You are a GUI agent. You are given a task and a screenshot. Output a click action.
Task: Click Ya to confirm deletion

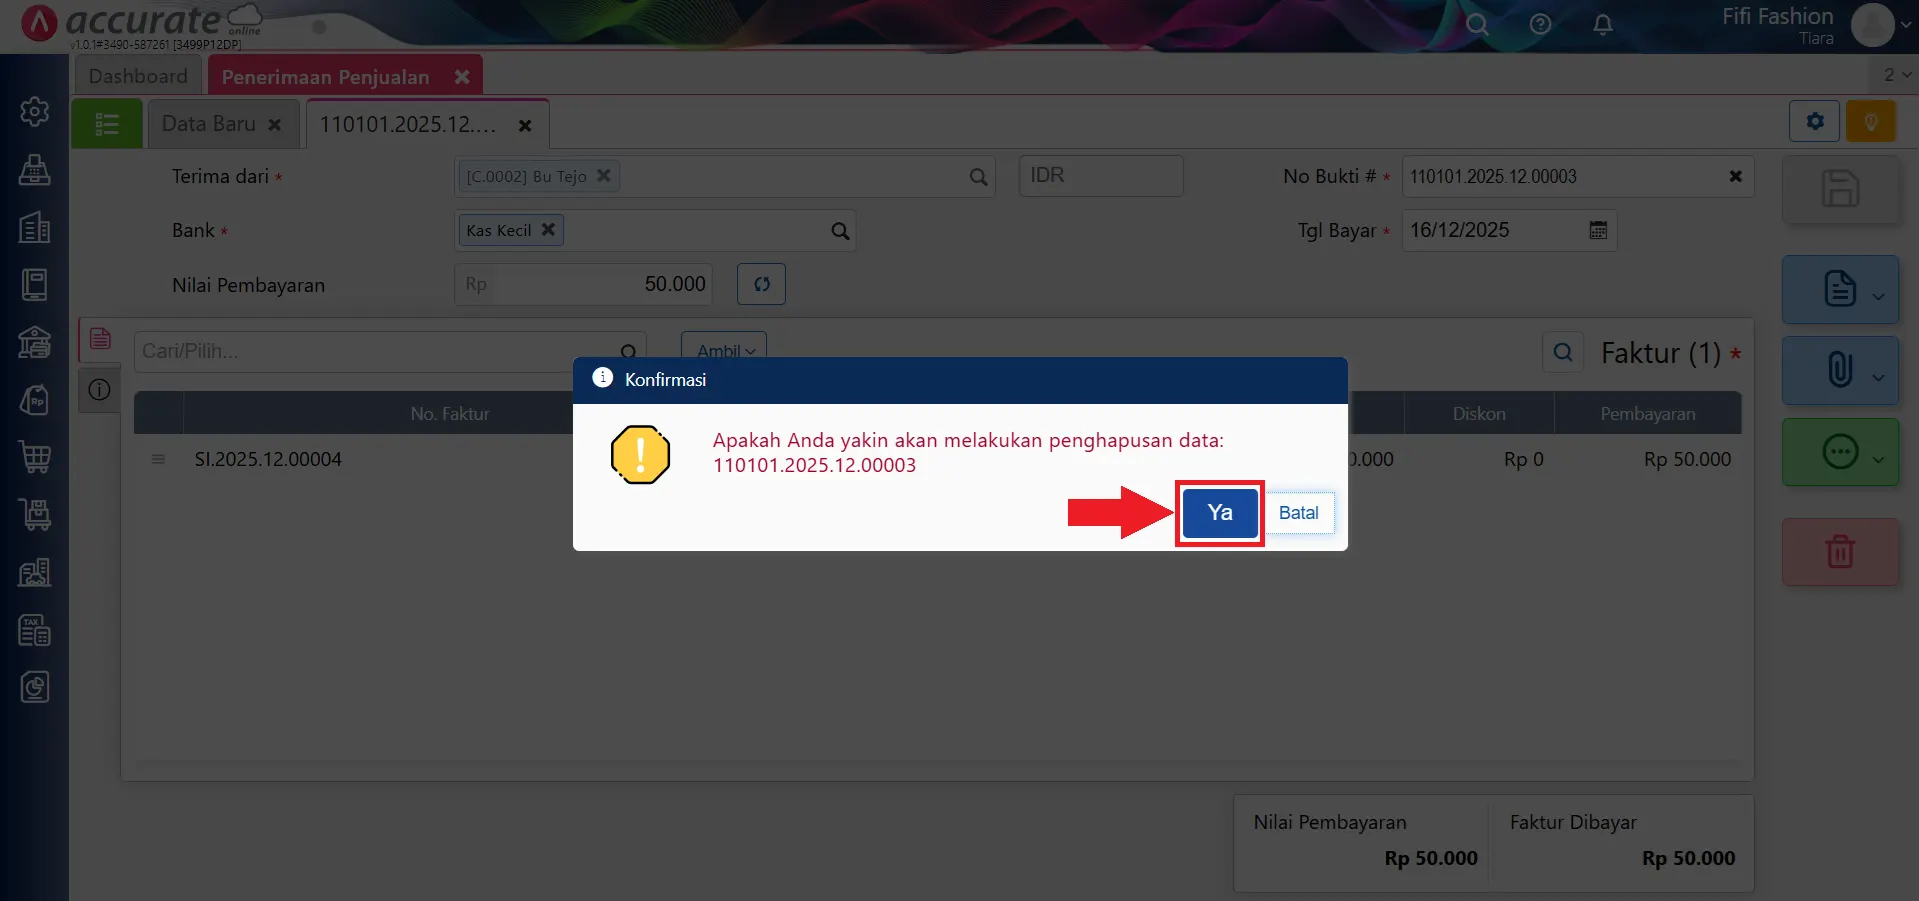pyautogui.click(x=1218, y=512)
